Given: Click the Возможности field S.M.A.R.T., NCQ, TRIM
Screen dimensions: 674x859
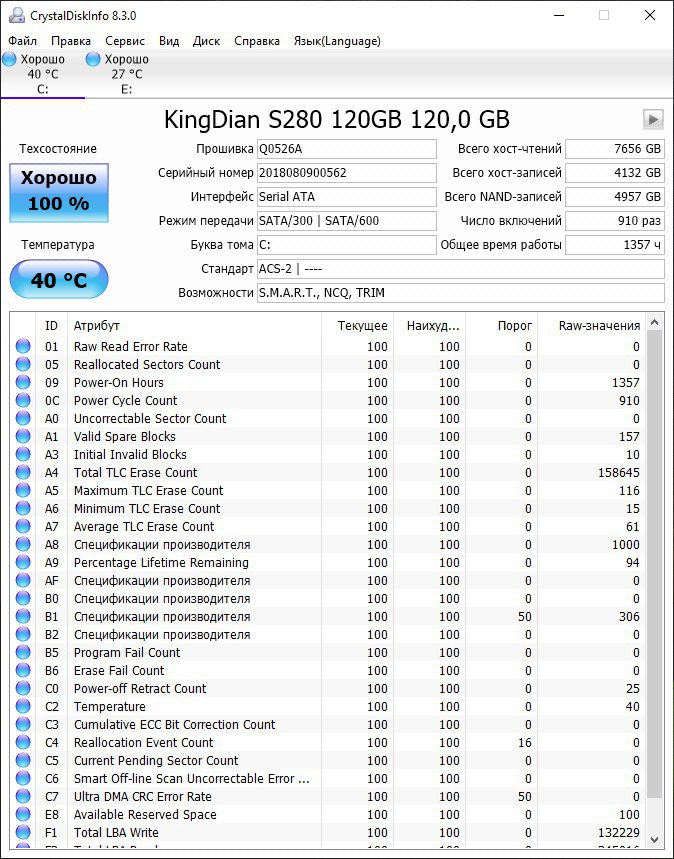Looking at the screenshot, I should click(460, 293).
